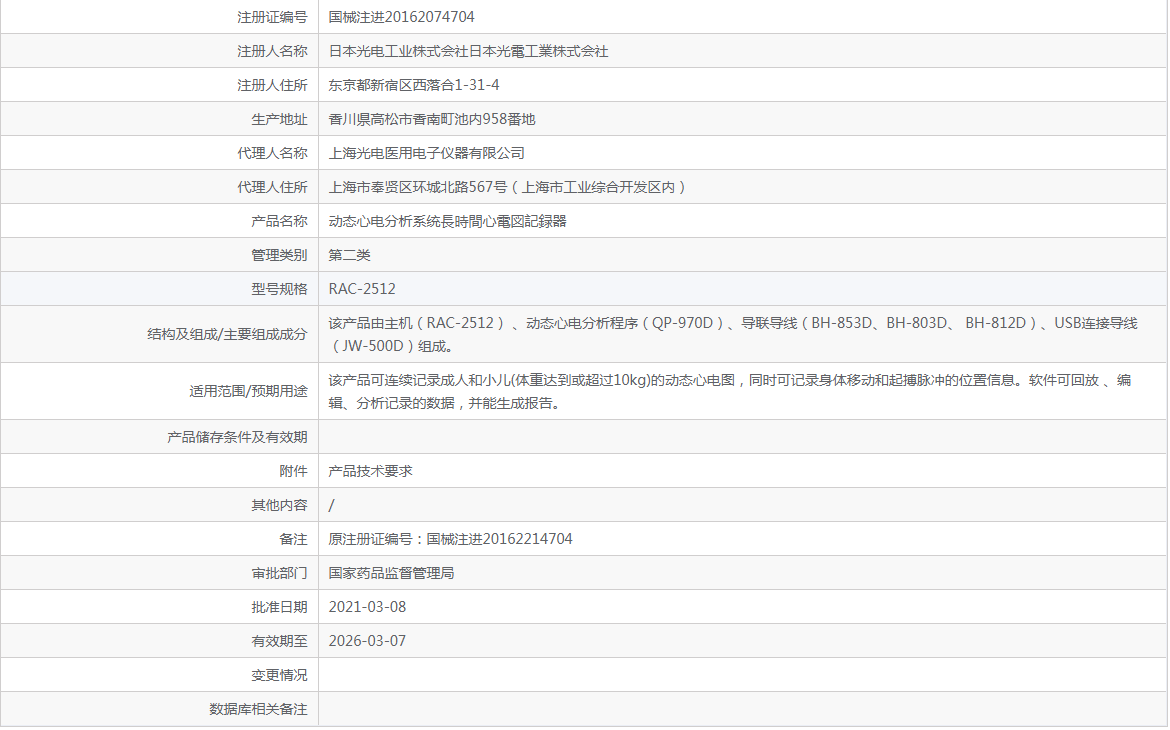Select the 变更情况 label
Screen dimensions: 1170x730
[x=279, y=676]
